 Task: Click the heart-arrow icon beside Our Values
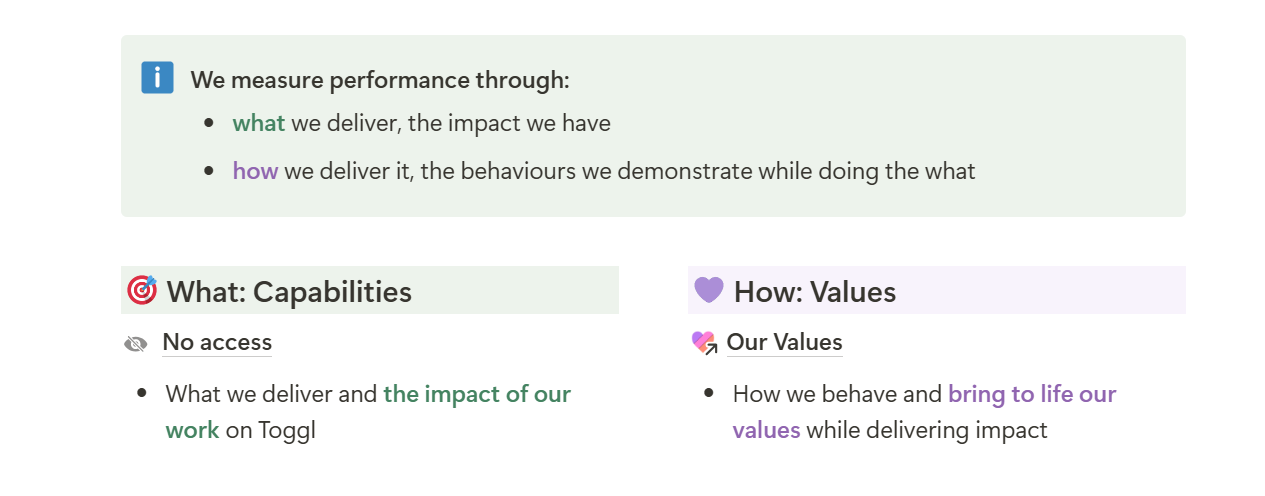coord(704,343)
